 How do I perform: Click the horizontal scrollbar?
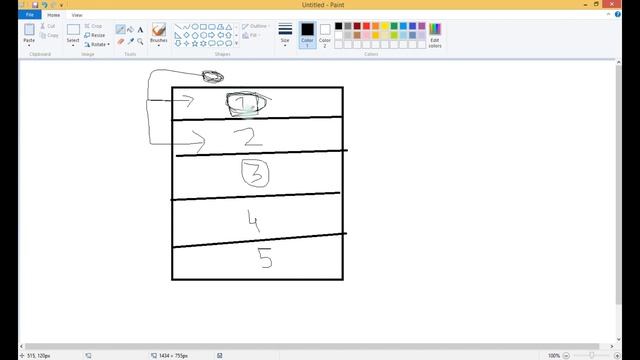point(312,347)
